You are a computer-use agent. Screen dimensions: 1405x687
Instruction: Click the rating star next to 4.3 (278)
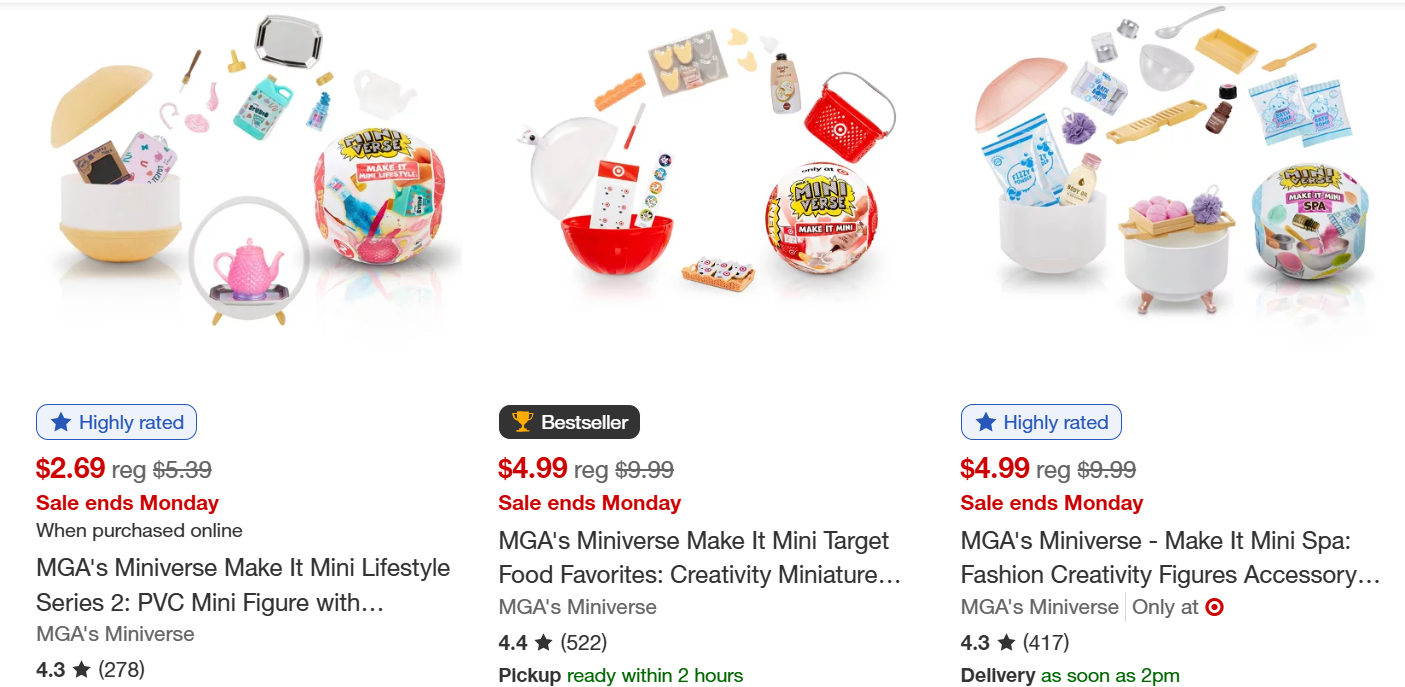coord(81,669)
